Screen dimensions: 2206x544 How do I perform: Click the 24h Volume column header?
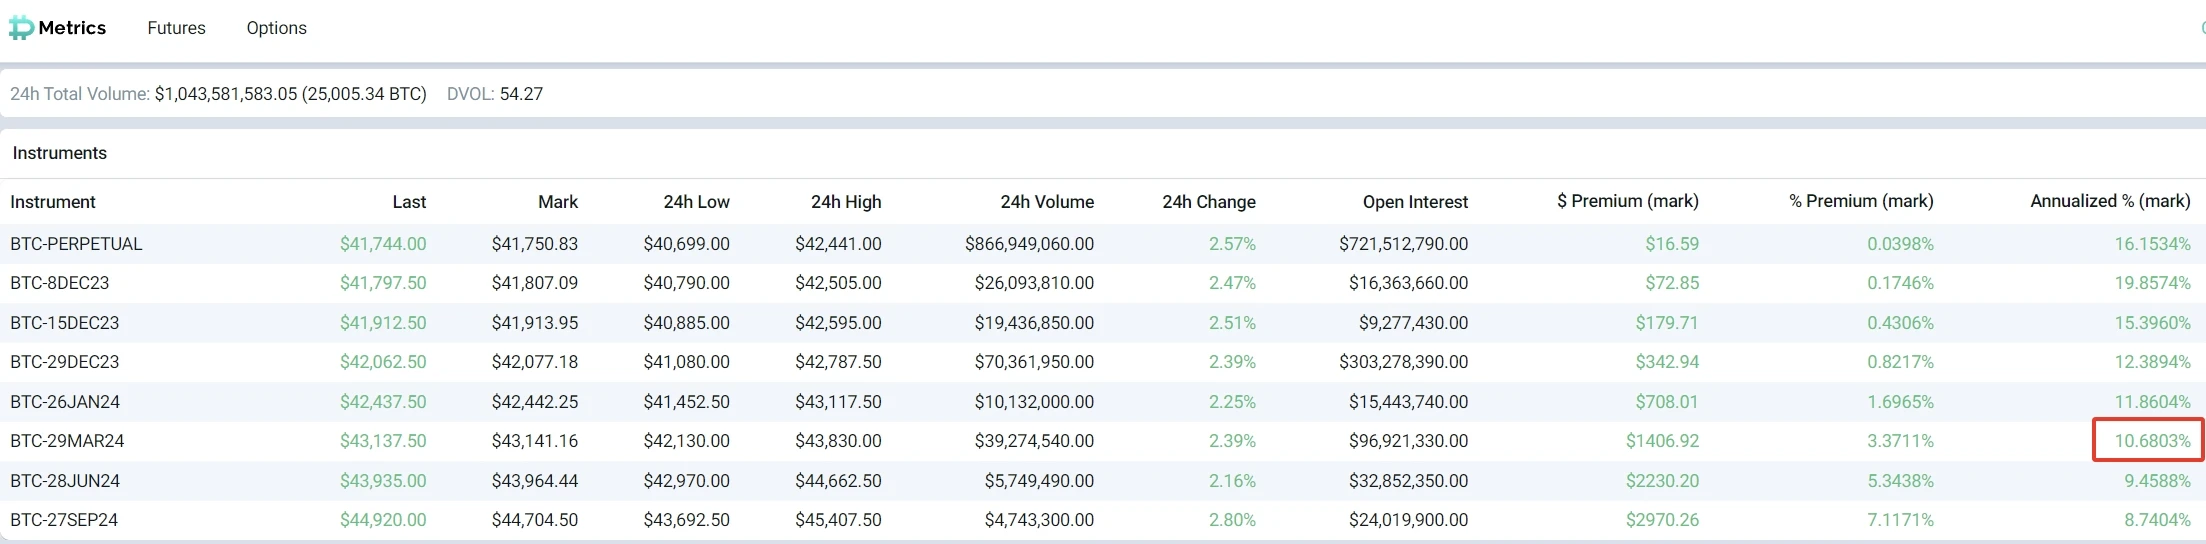pyautogui.click(x=1046, y=202)
